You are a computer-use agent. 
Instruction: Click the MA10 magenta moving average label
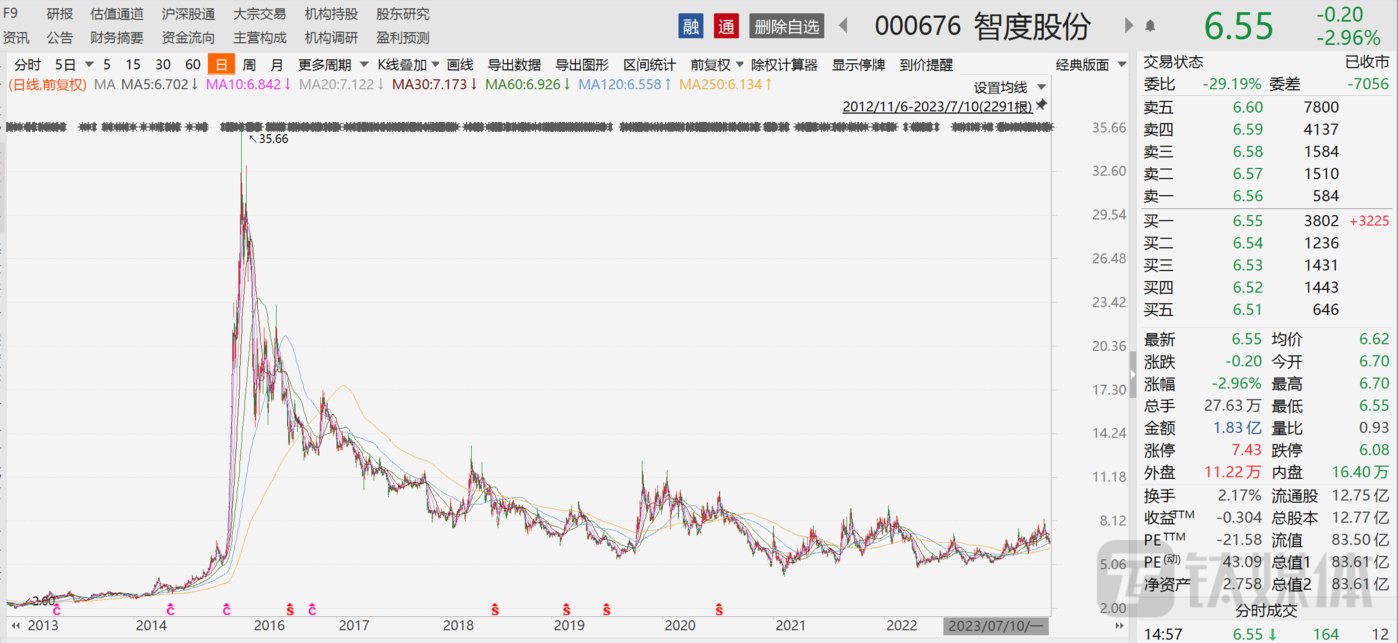click(x=247, y=85)
